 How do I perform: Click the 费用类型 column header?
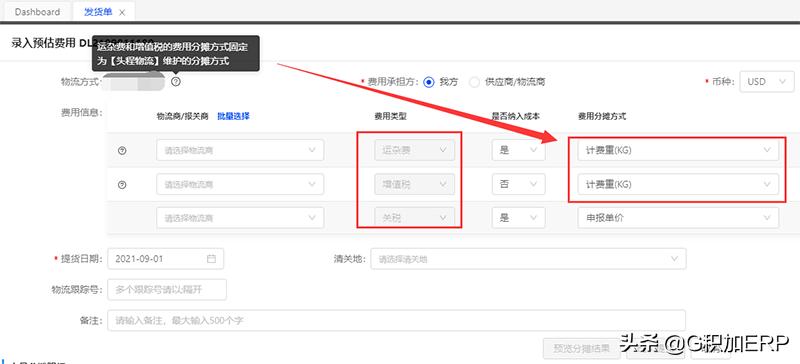click(390, 116)
